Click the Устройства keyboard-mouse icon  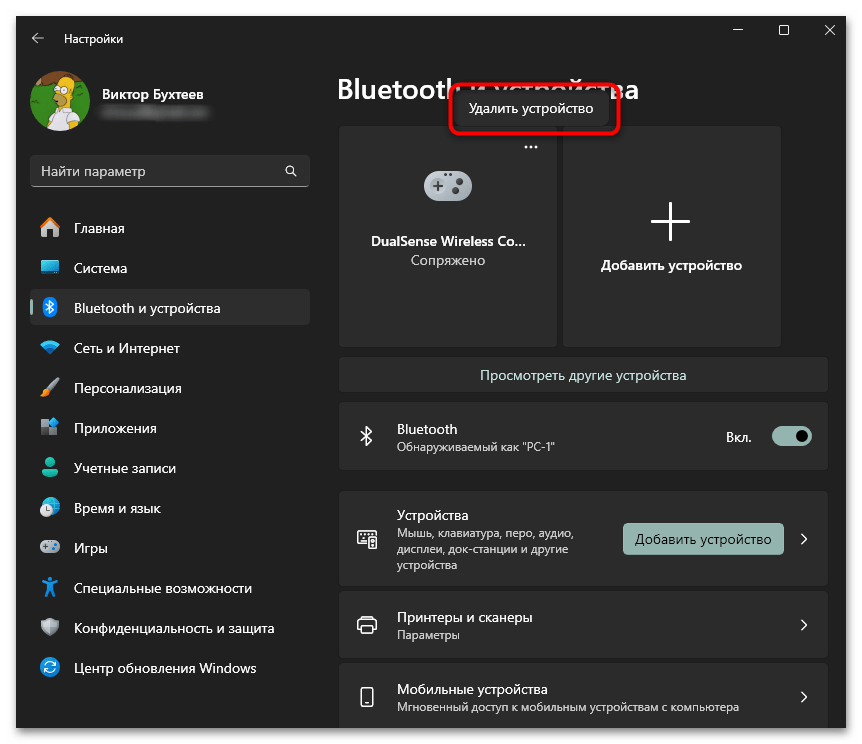[367, 539]
